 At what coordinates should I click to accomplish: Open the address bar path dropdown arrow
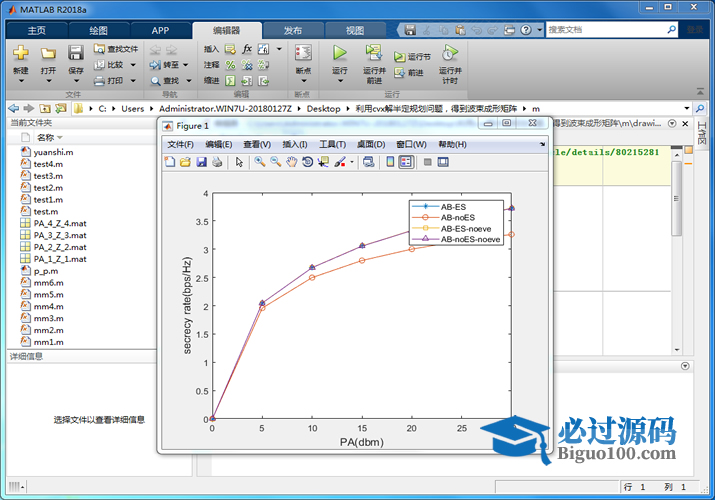tap(687, 108)
